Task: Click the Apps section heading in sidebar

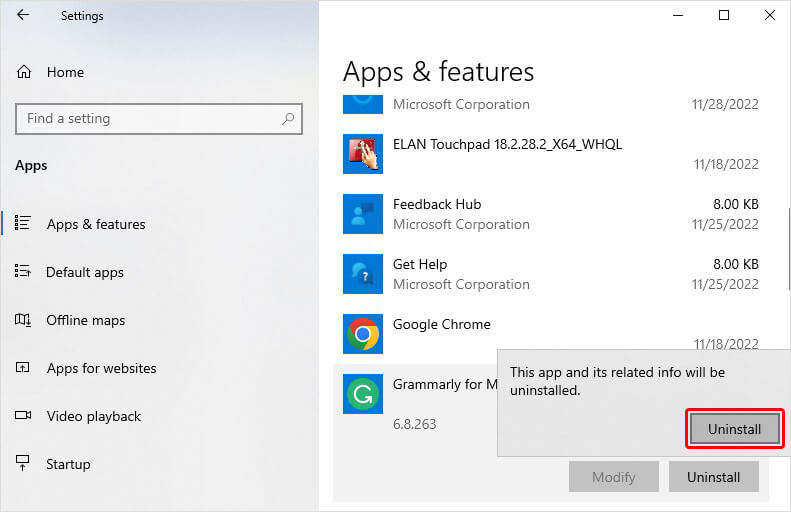Action: coord(31,165)
